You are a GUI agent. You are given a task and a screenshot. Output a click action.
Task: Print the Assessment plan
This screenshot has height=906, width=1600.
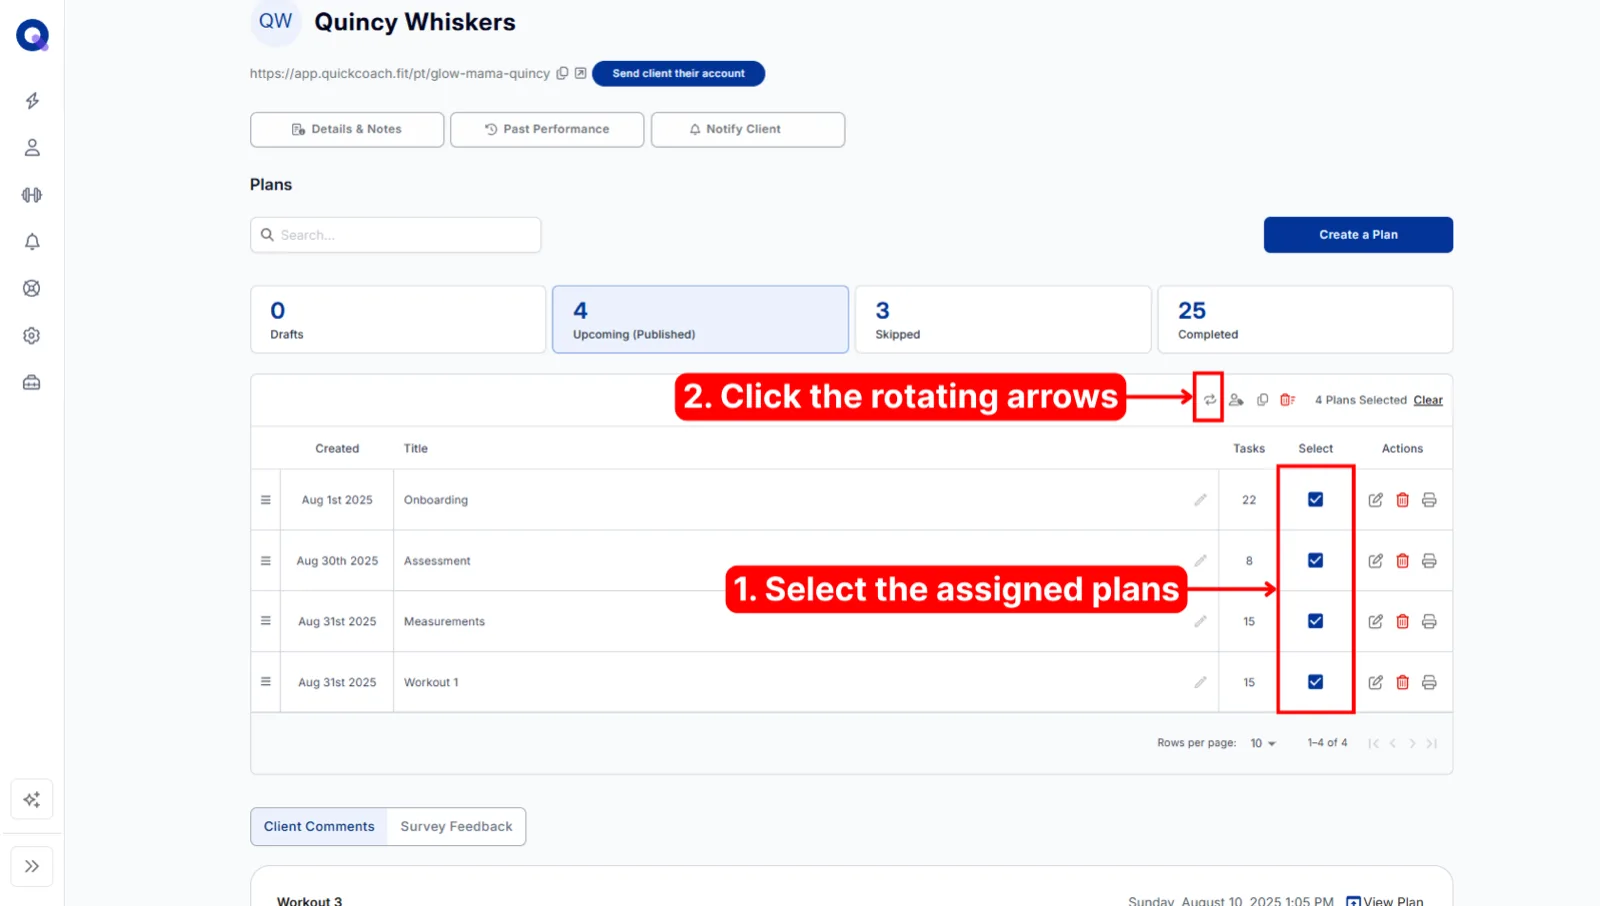1429,561
